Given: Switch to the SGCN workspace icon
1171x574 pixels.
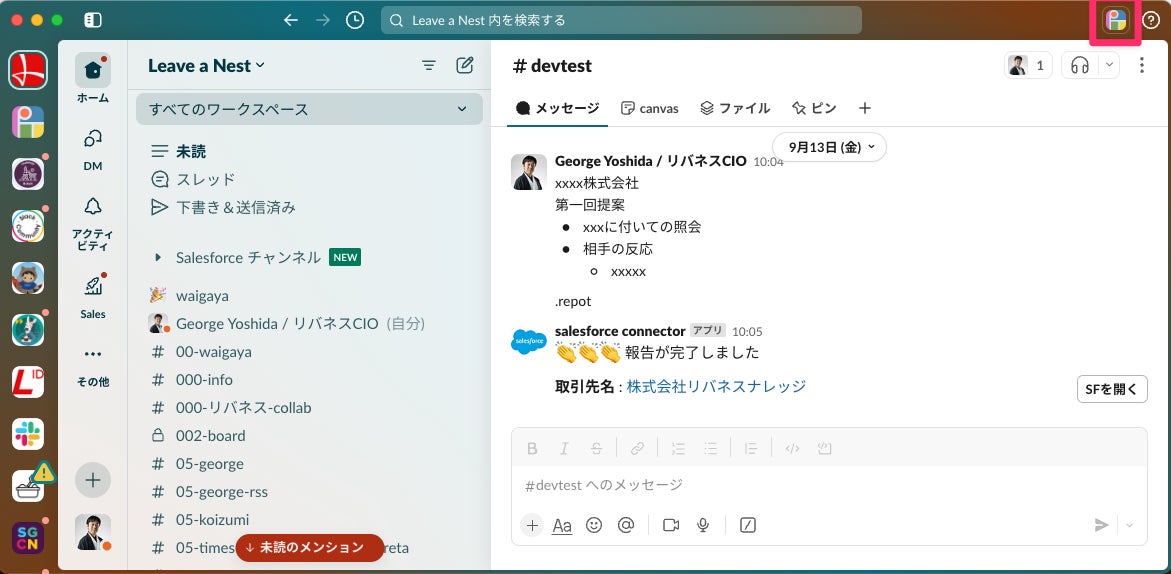Looking at the screenshot, I should point(28,537).
